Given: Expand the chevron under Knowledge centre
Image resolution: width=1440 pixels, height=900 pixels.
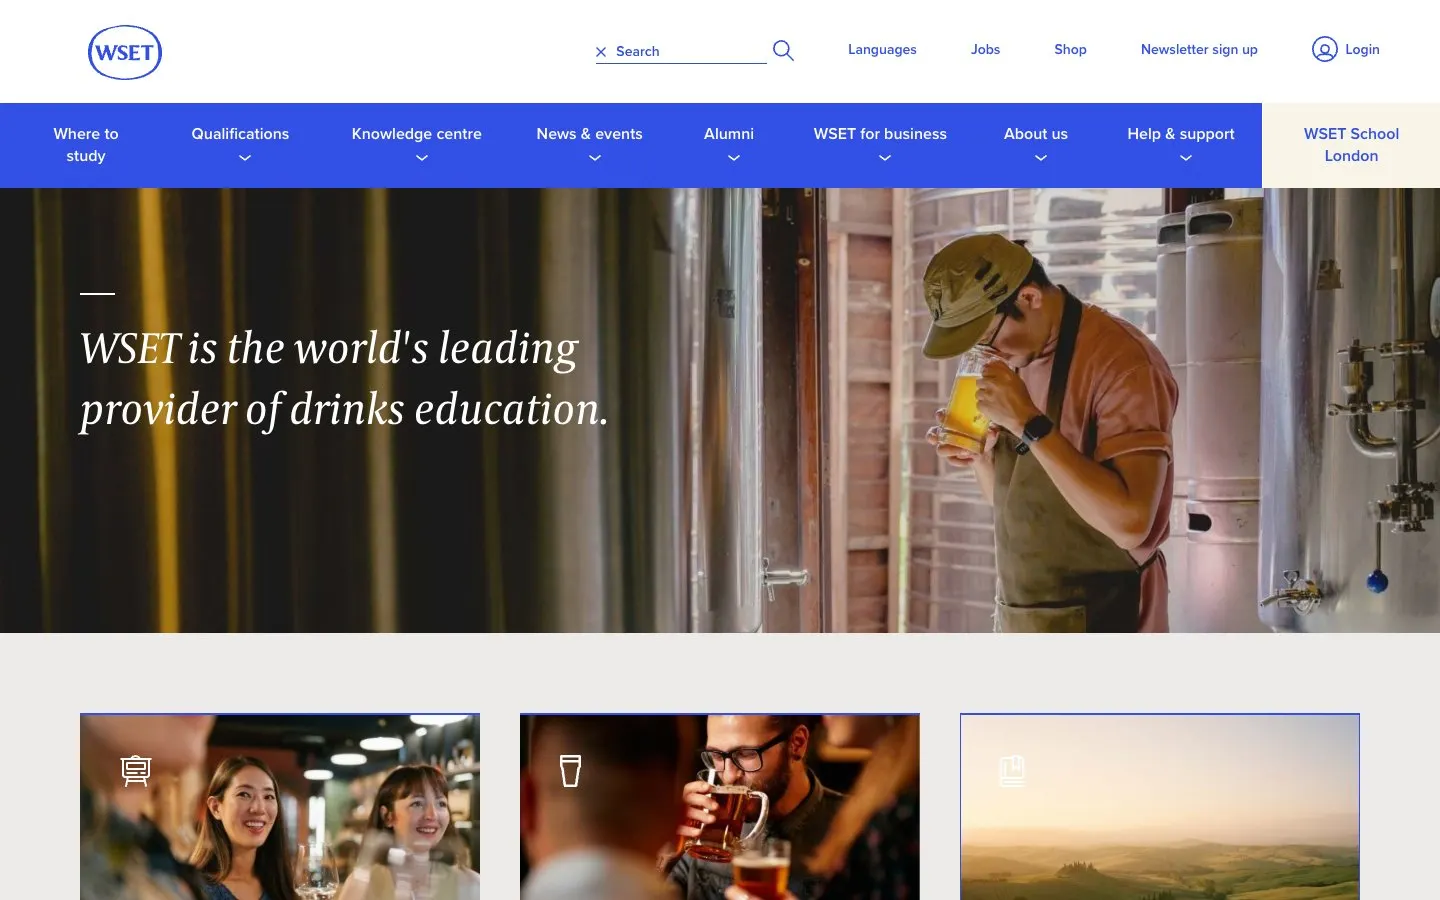Looking at the screenshot, I should (x=421, y=158).
